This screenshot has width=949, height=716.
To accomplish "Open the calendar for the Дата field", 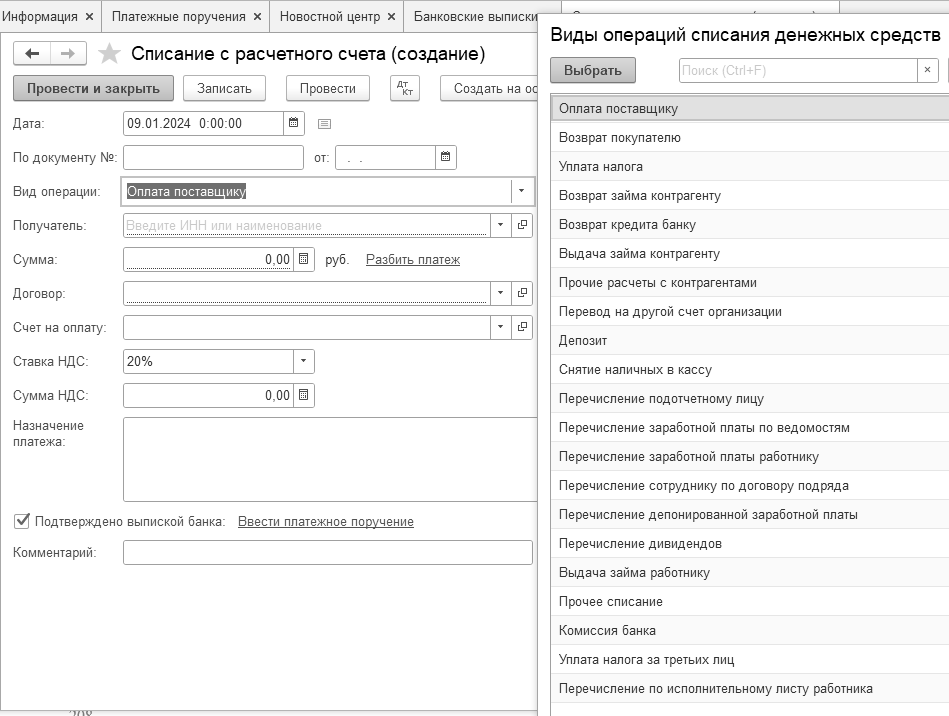I will coord(294,123).
